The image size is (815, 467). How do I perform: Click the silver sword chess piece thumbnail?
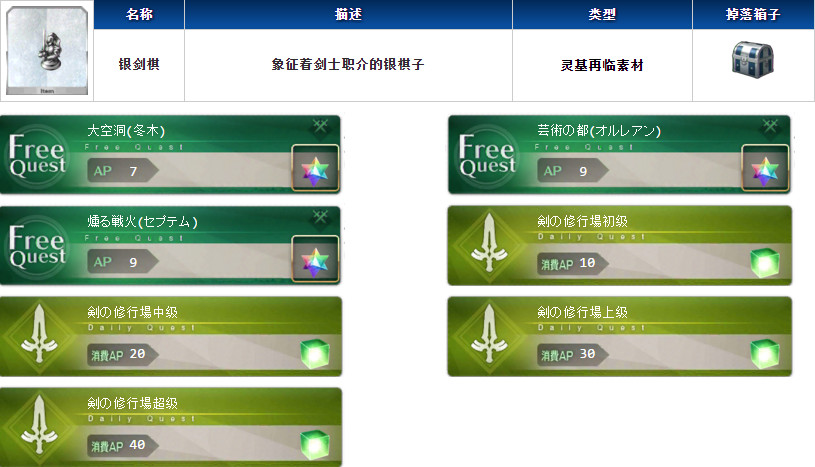tap(47, 50)
